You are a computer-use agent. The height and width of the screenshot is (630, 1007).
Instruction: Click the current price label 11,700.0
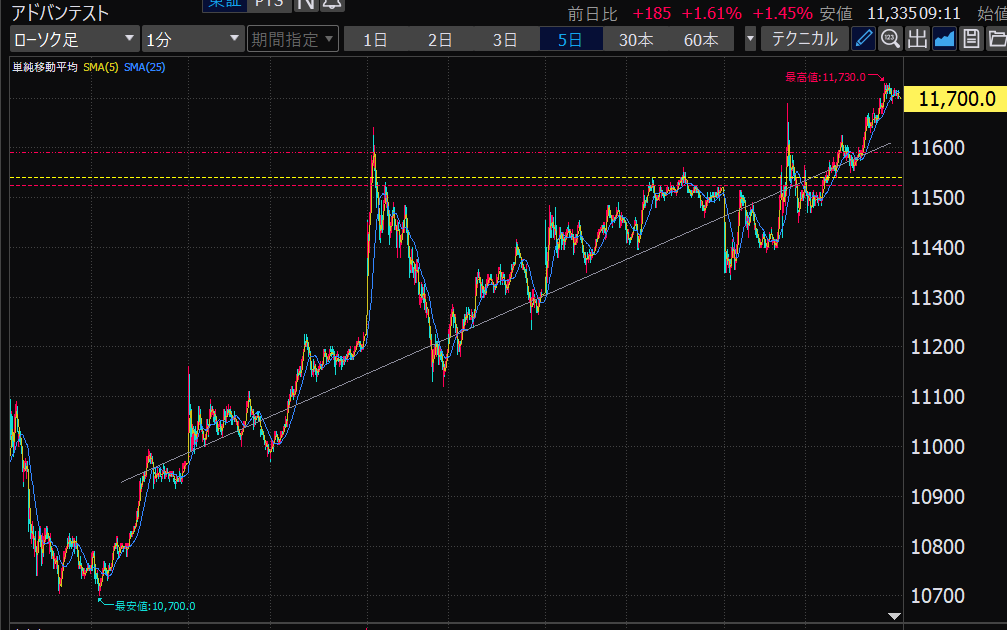click(956, 99)
